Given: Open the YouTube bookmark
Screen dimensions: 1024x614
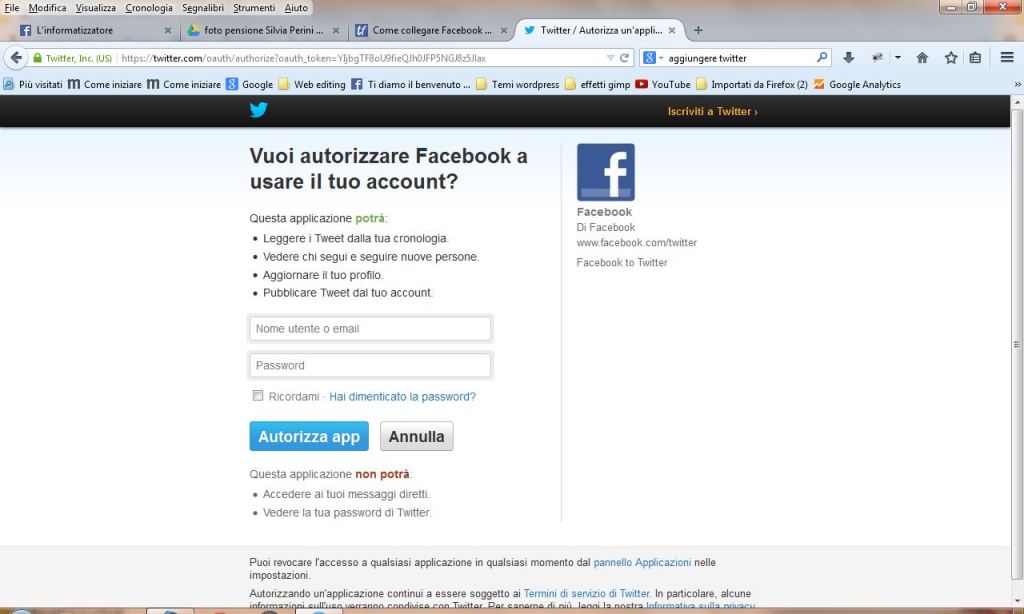Looking at the screenshot, I should pos(663,84).
